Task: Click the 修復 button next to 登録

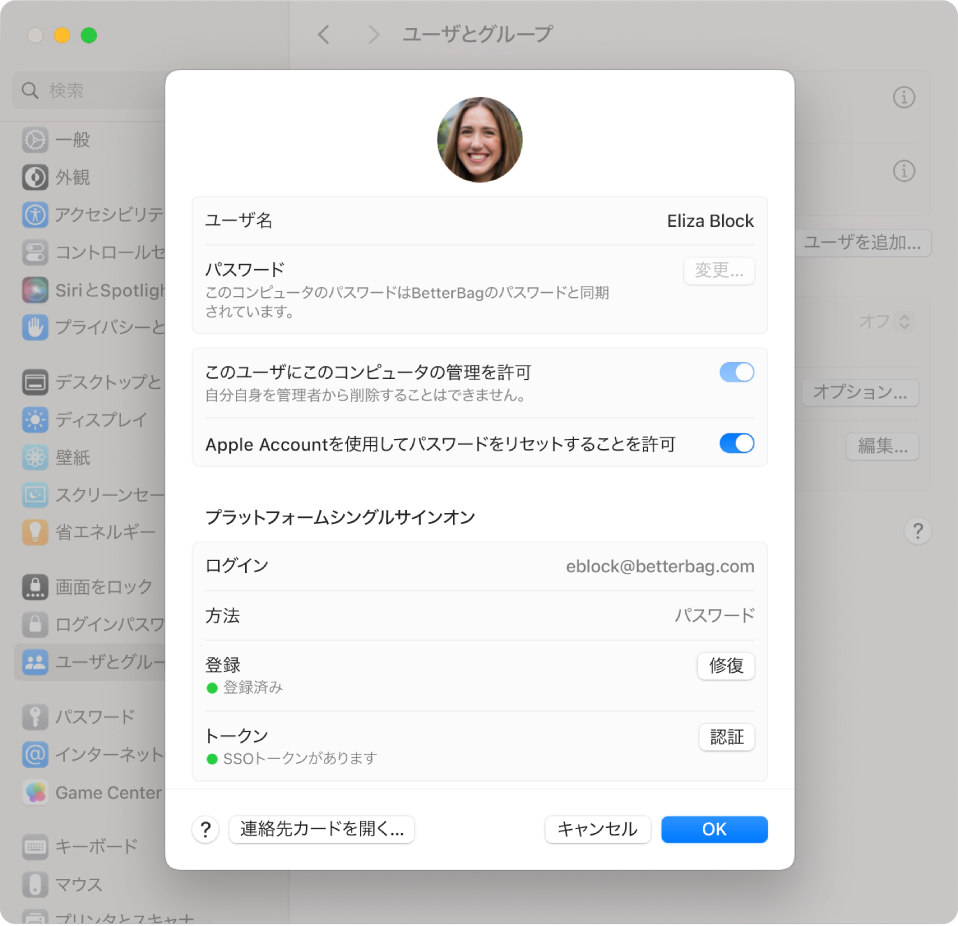Action: (725, 666)
